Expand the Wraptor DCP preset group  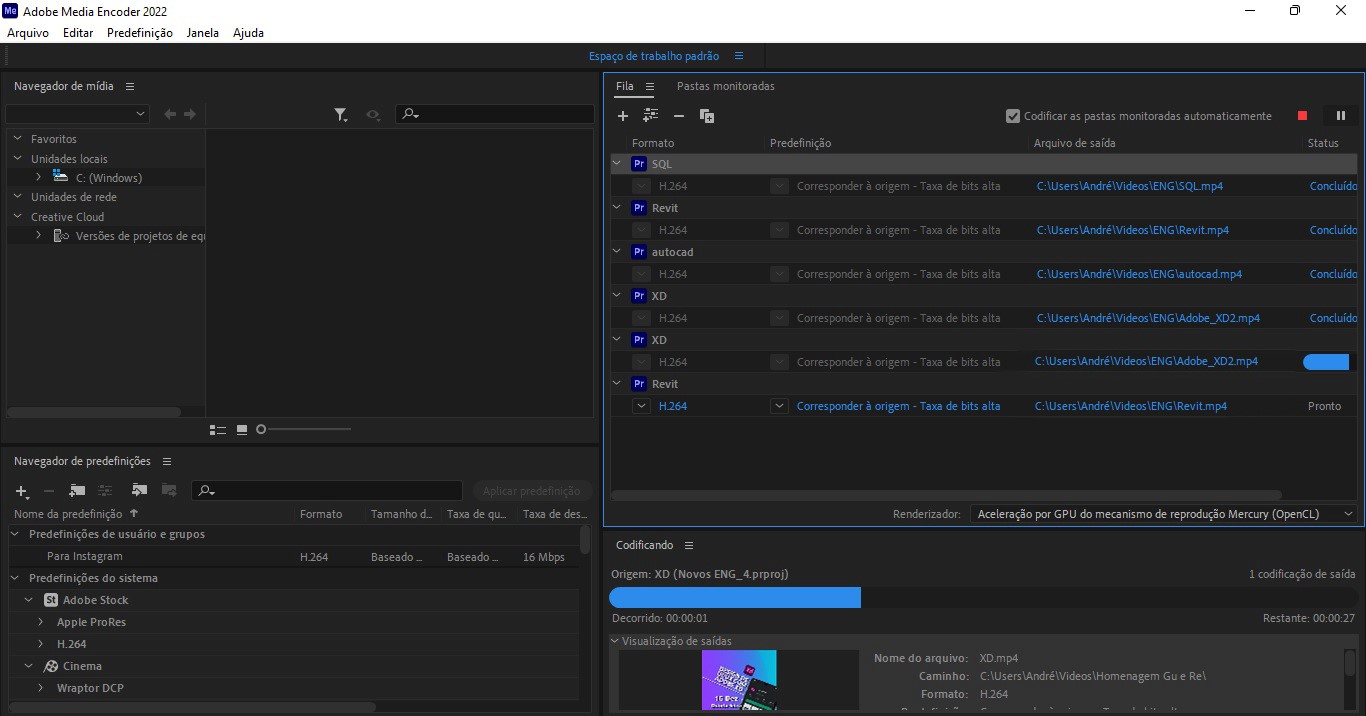[x=40, y=688]
